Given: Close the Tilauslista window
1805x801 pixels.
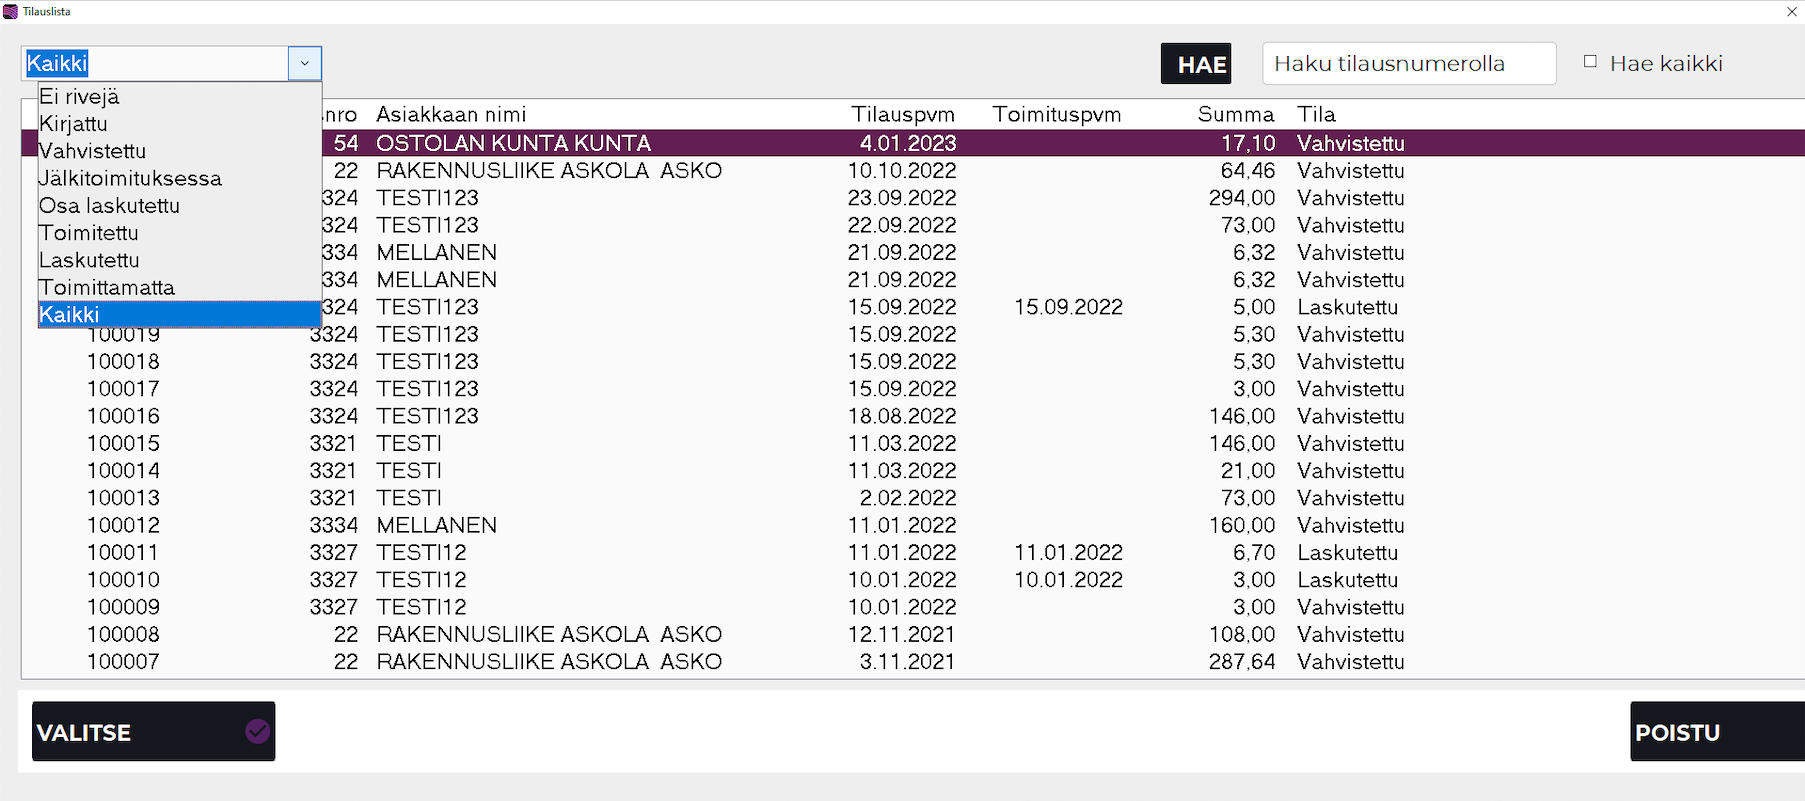Looking at the screenshot, I should 1791,12.
